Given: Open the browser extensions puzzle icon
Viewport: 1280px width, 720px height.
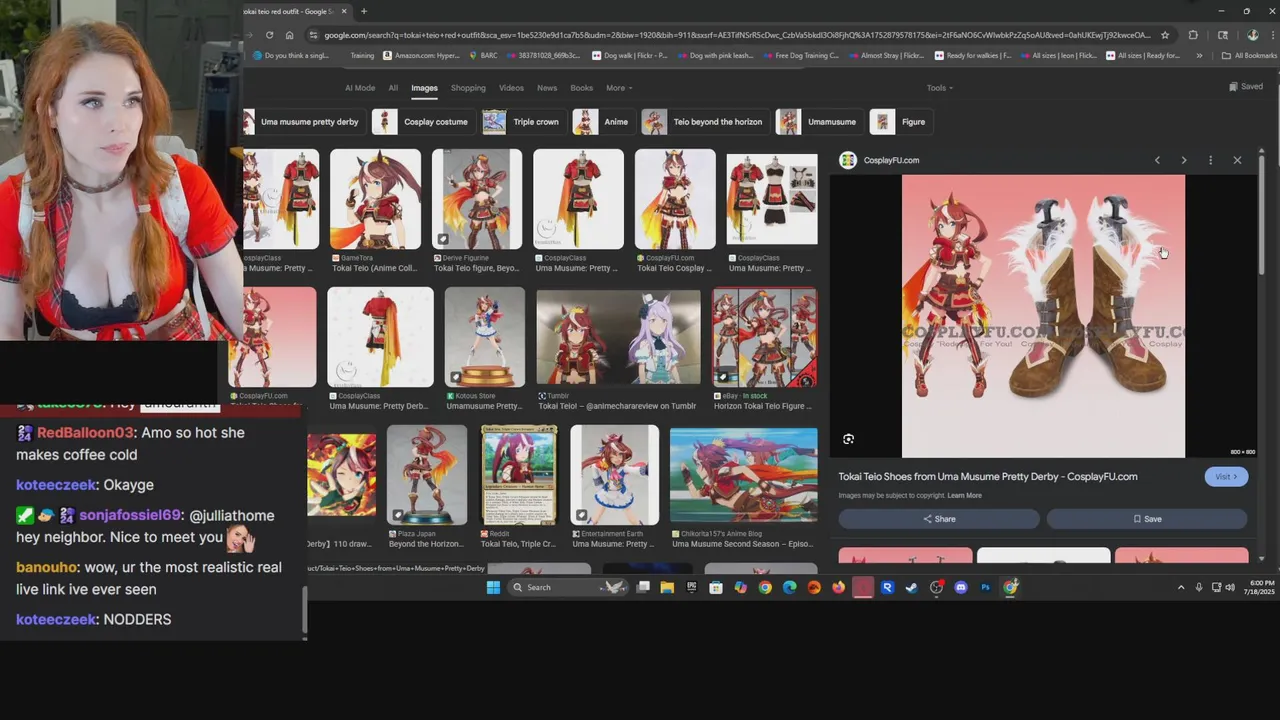Looking at the screenshot, I should click(1193, 35).
